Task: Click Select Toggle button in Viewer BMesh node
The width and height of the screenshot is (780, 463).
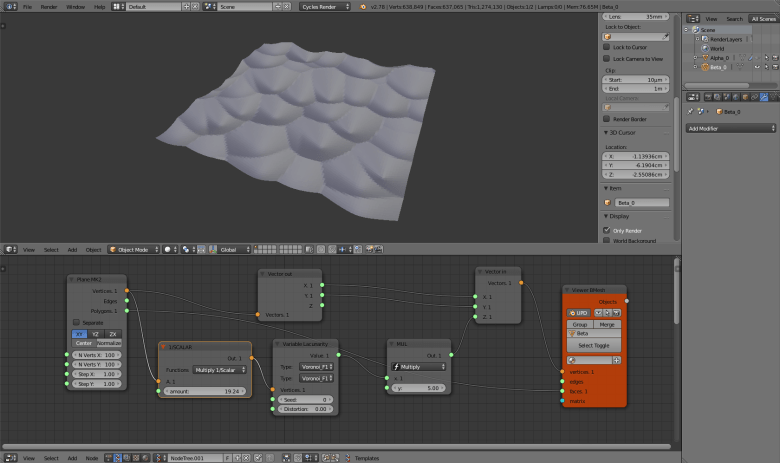Action: 594,345
